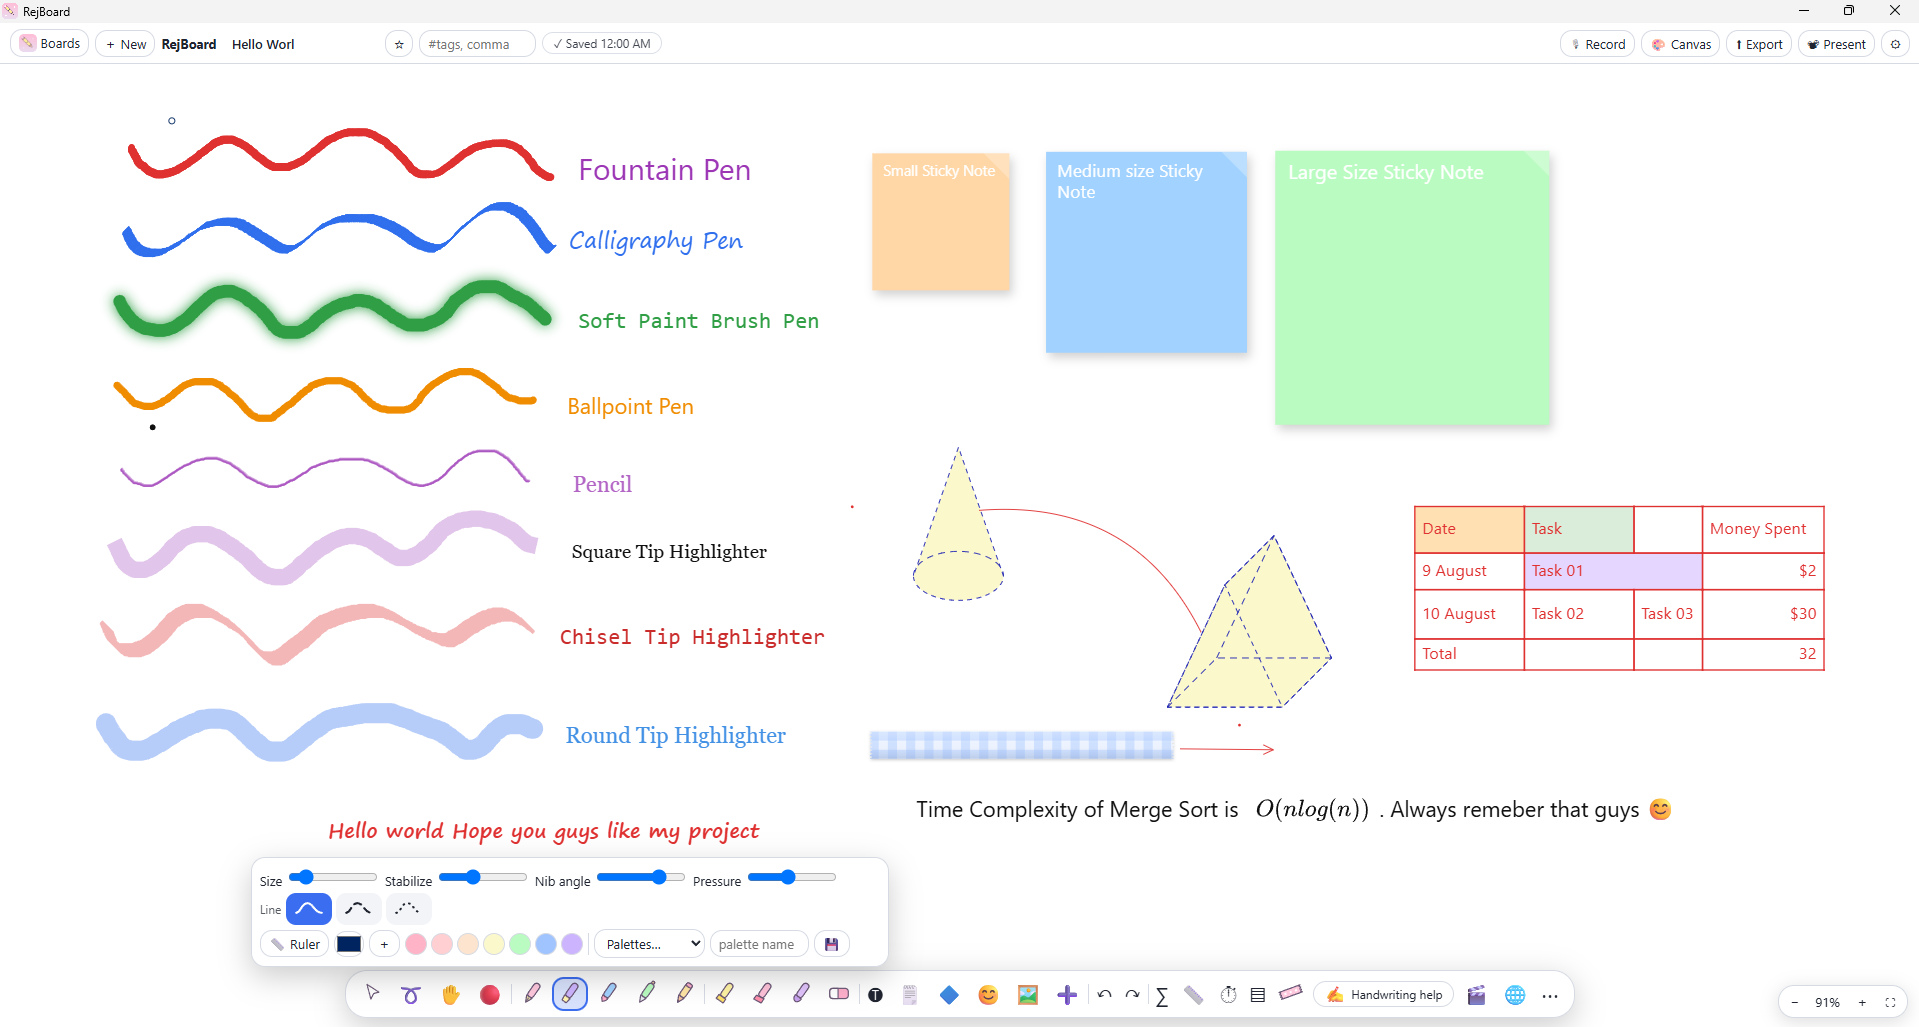Screen dimensions: 1919x1027
Task: Click the purple plus tool
Action: 1067,994
